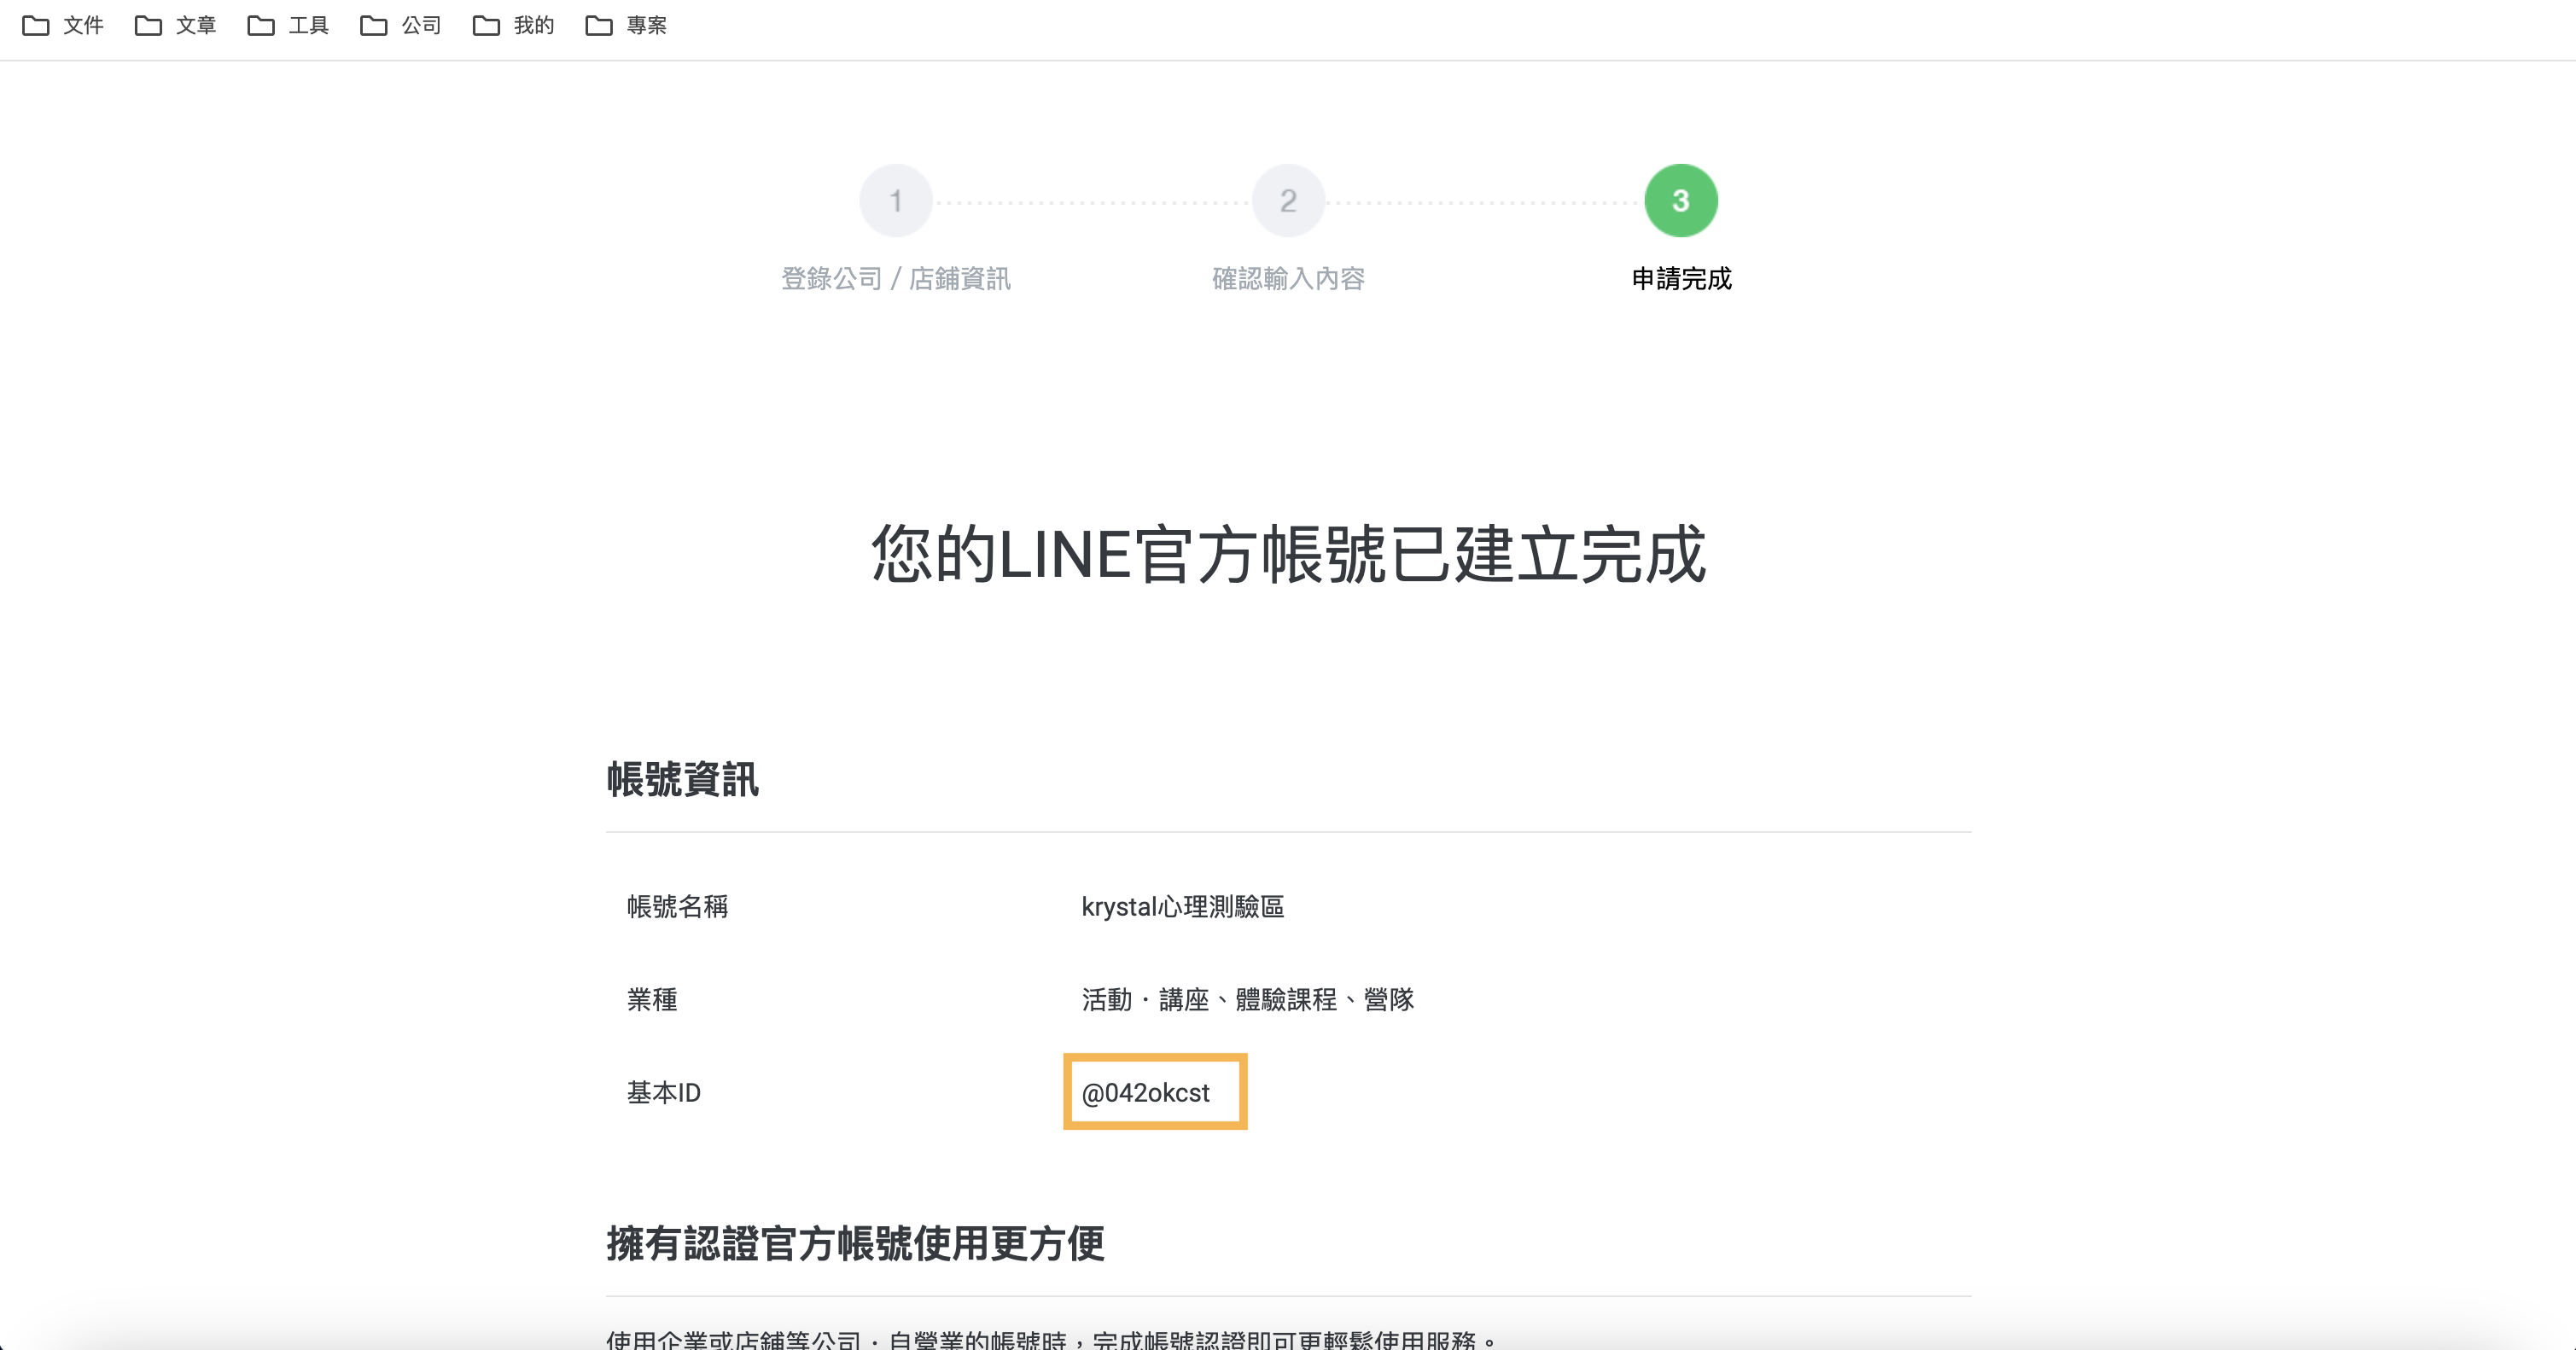The image size is (2576, 1350).
Task: Click the category value 活動・講座、體驗課程、營隊
Action: pyautogui.click(x=1248, y=999)
